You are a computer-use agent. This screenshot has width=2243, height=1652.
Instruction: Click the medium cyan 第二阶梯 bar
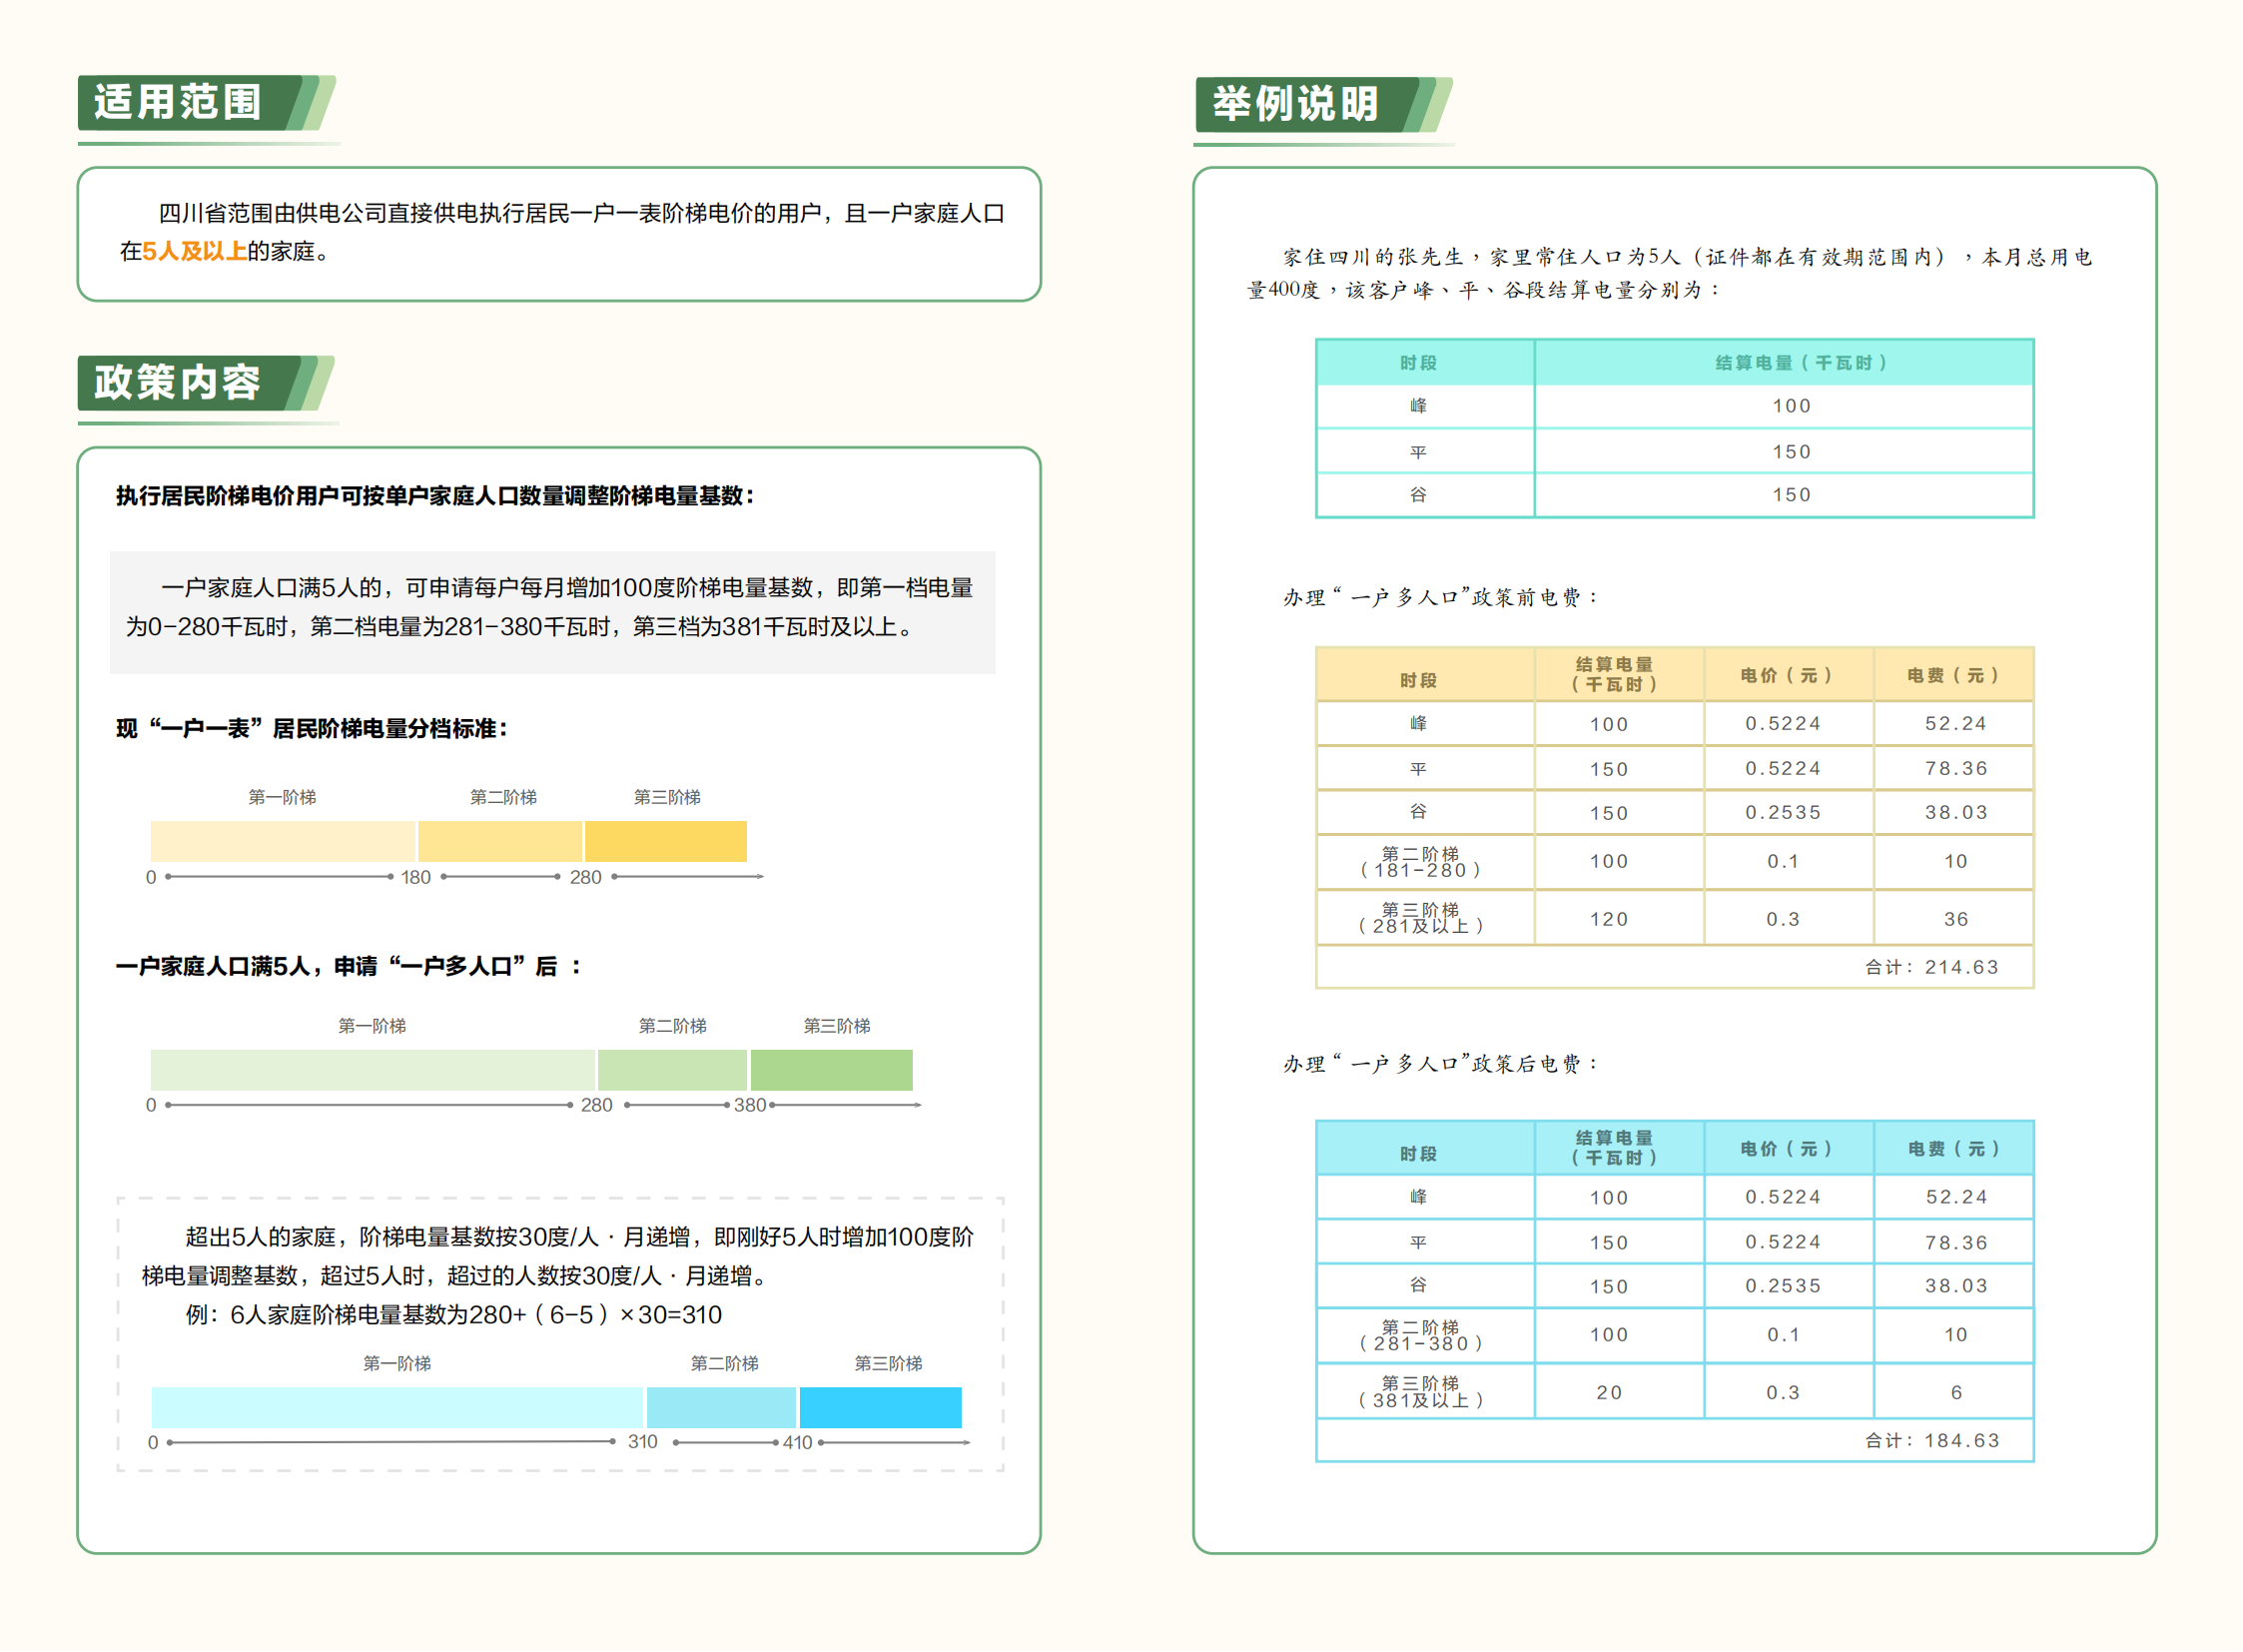tap(721, 1408)
